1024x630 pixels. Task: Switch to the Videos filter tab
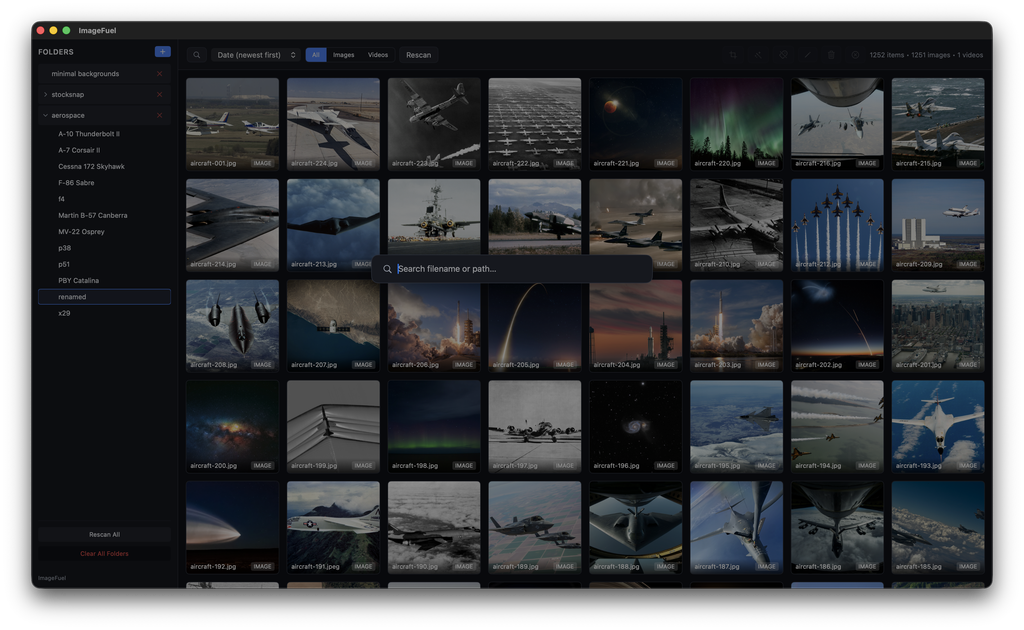tap(377, 55)
